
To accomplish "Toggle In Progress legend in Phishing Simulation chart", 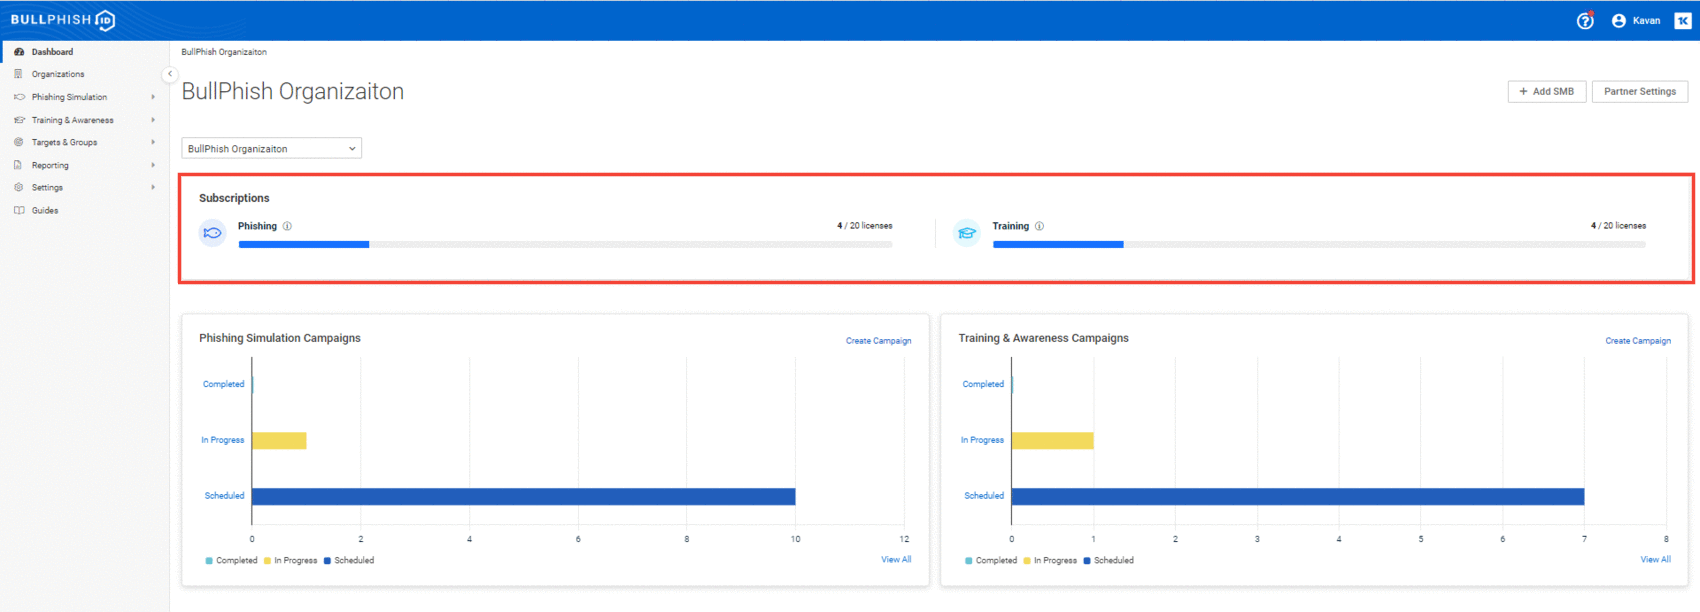I will point(290,561).
